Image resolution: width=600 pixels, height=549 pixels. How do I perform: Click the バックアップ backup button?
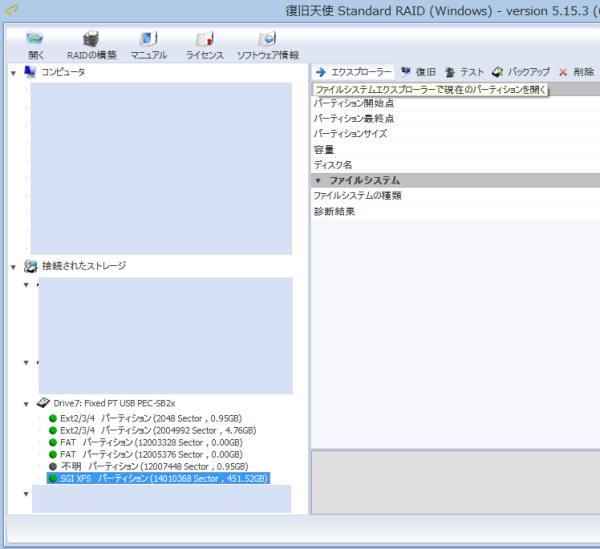tap(520, 72)
